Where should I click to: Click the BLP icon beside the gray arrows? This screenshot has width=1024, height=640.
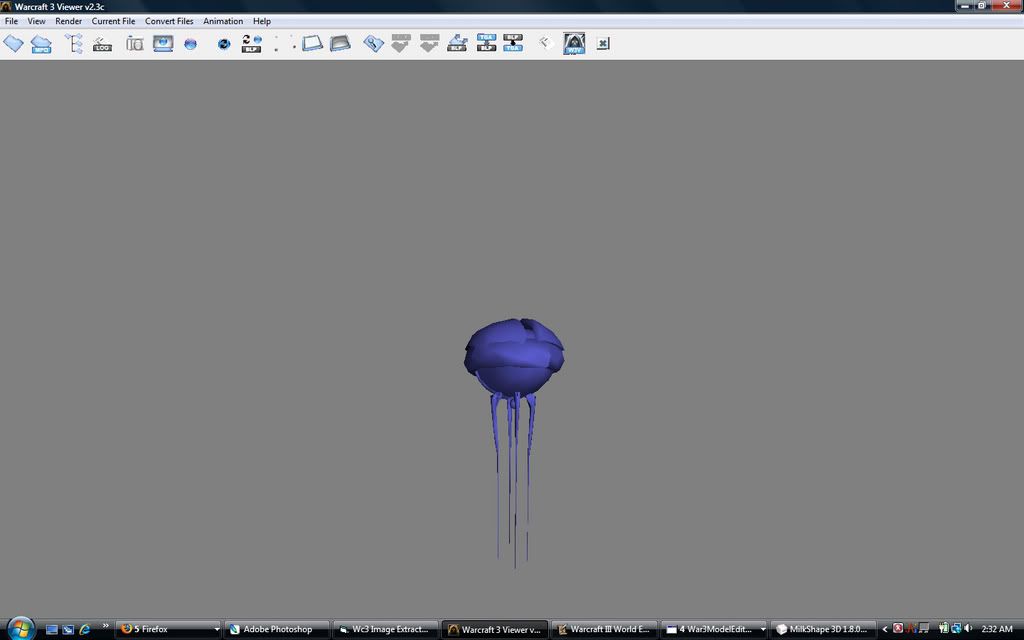tap(457, 44)
